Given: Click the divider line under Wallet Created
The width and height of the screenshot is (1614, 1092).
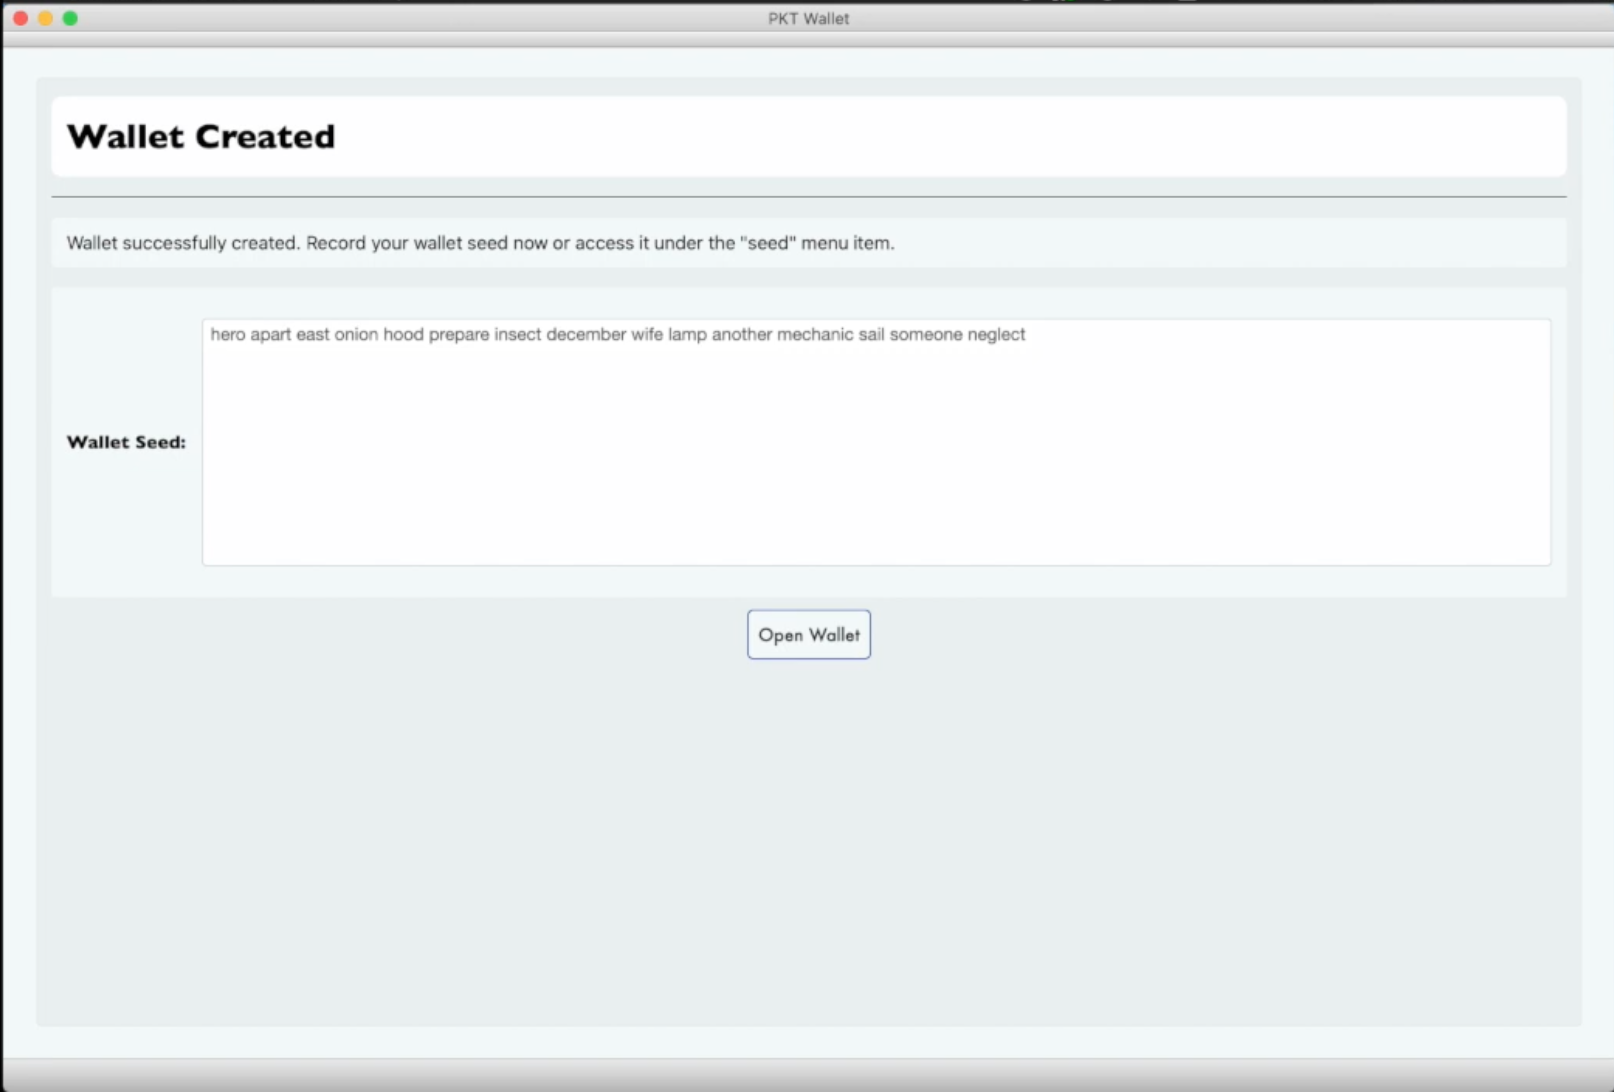Looking at the screenshot, I should point(808,197).
